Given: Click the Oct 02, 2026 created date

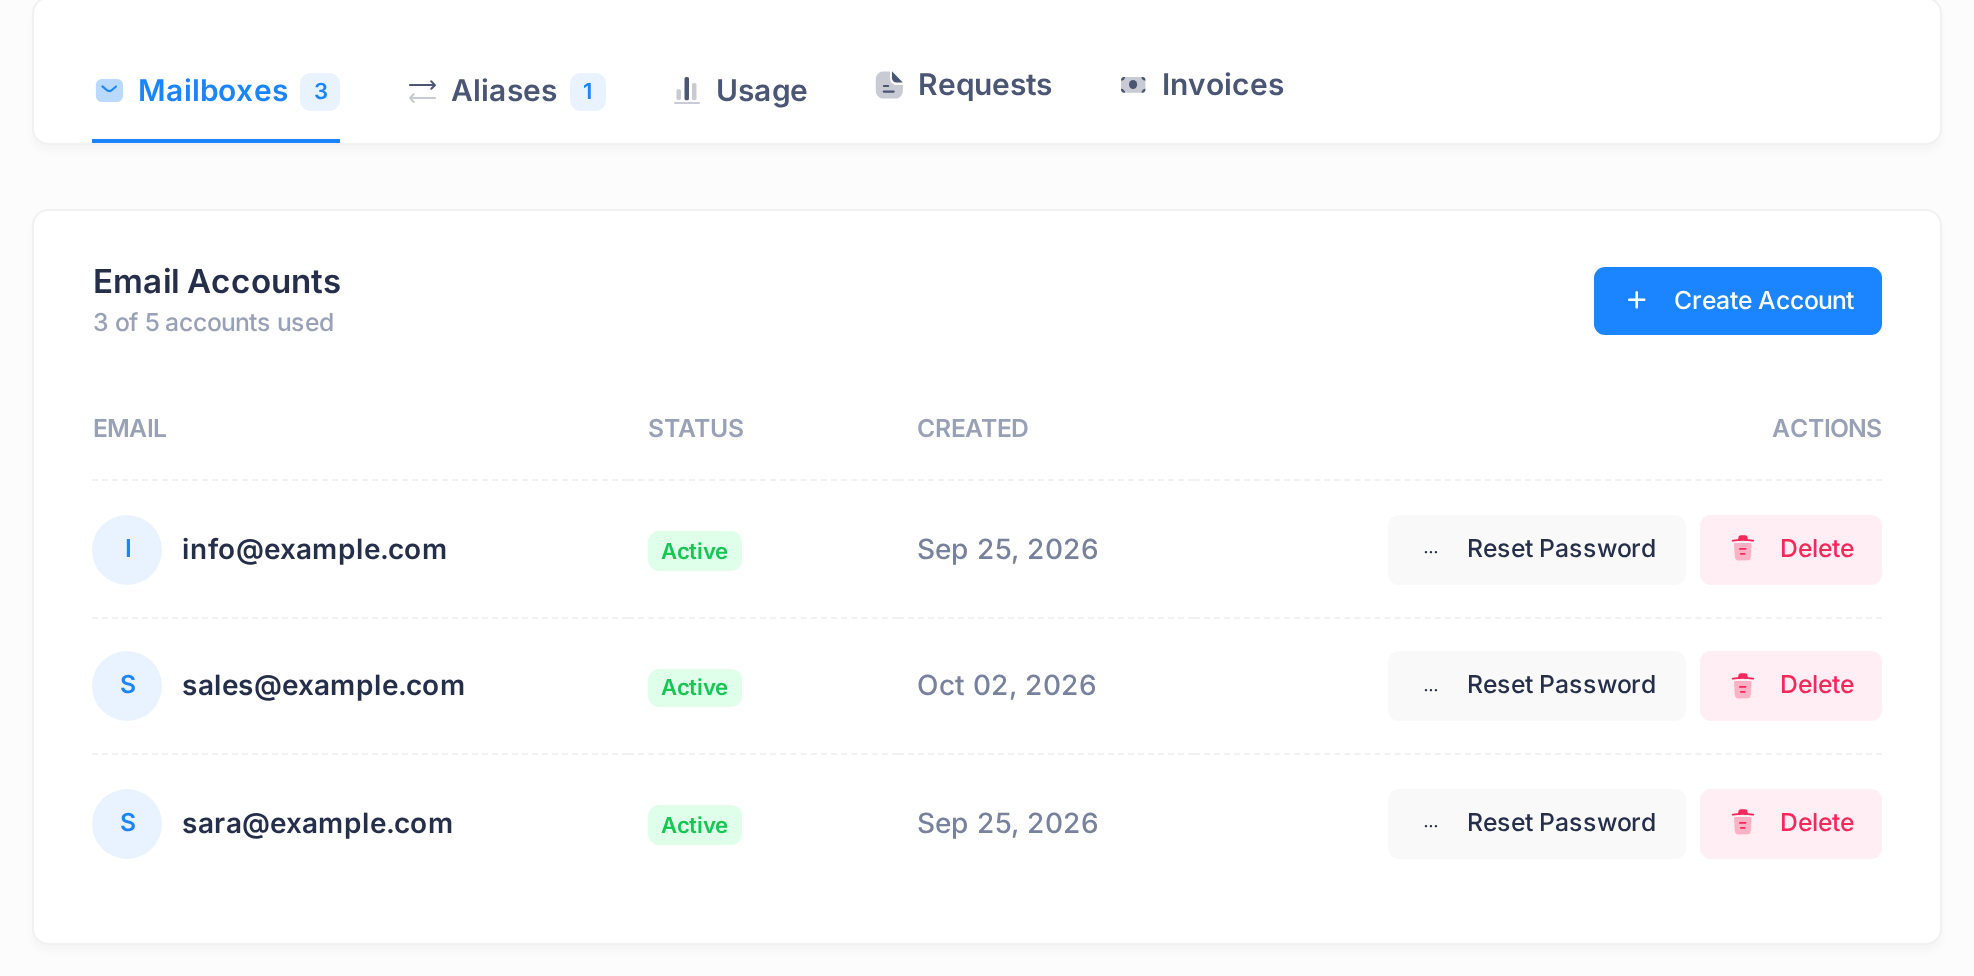Looking at the screenshot, I should 1006,686.
